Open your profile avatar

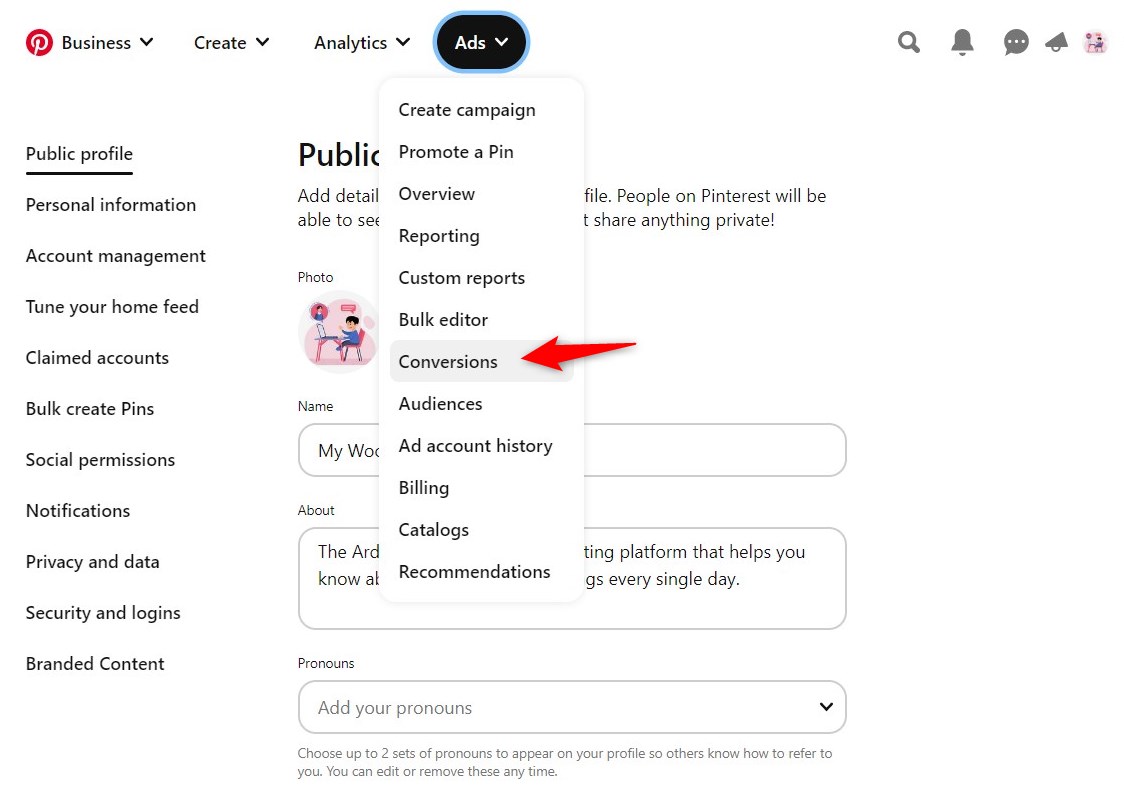[1095, 42]
